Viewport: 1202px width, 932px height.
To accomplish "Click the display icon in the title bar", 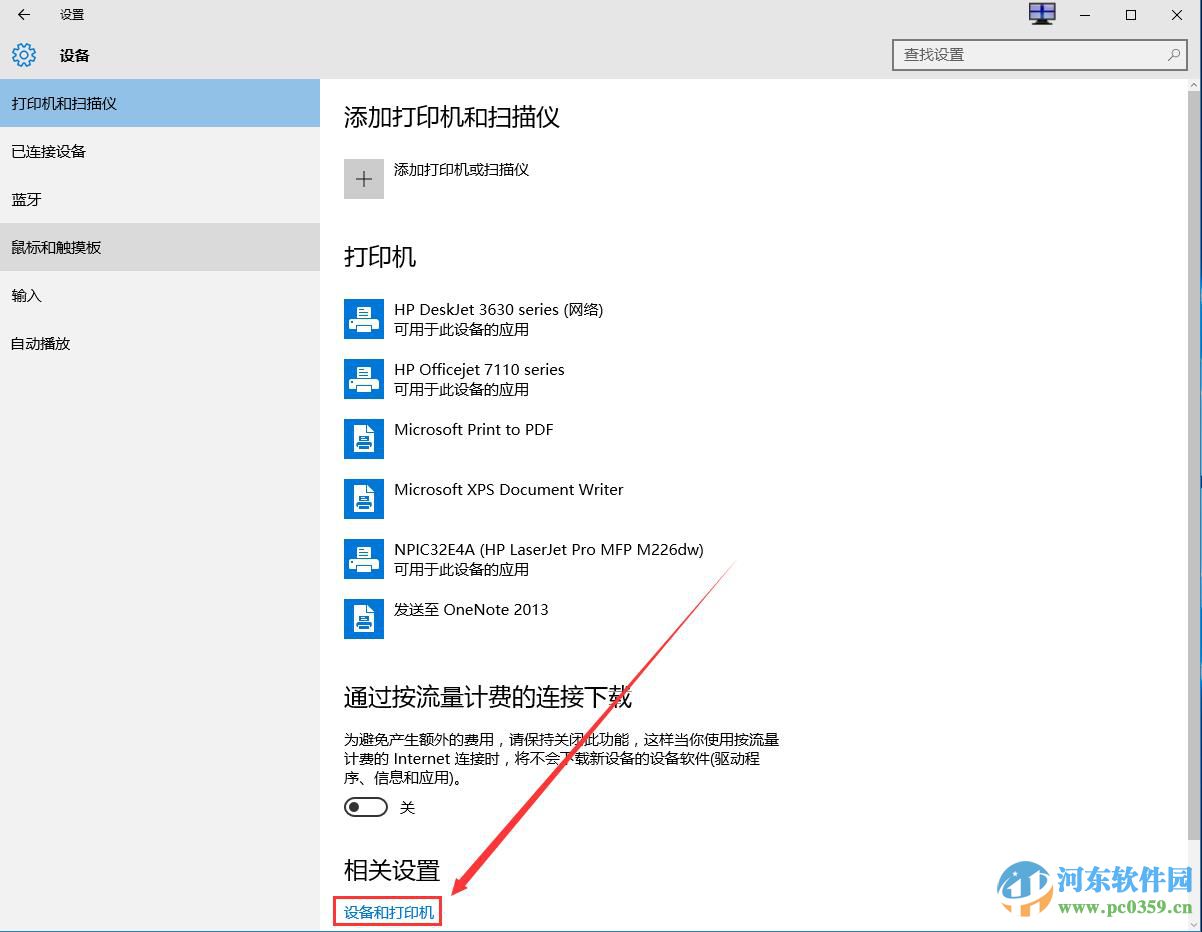I will [x=1042, y=14].
